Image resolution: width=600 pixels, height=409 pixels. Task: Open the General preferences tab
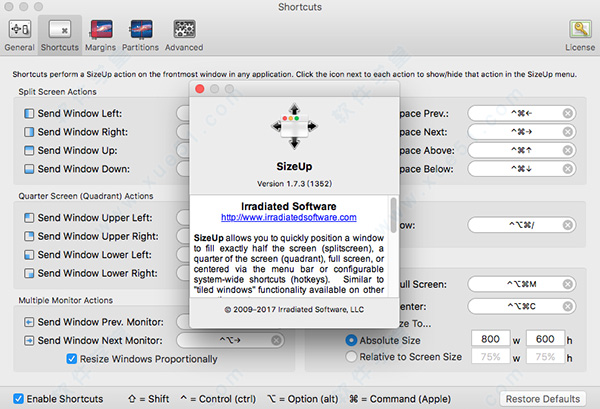20,36
